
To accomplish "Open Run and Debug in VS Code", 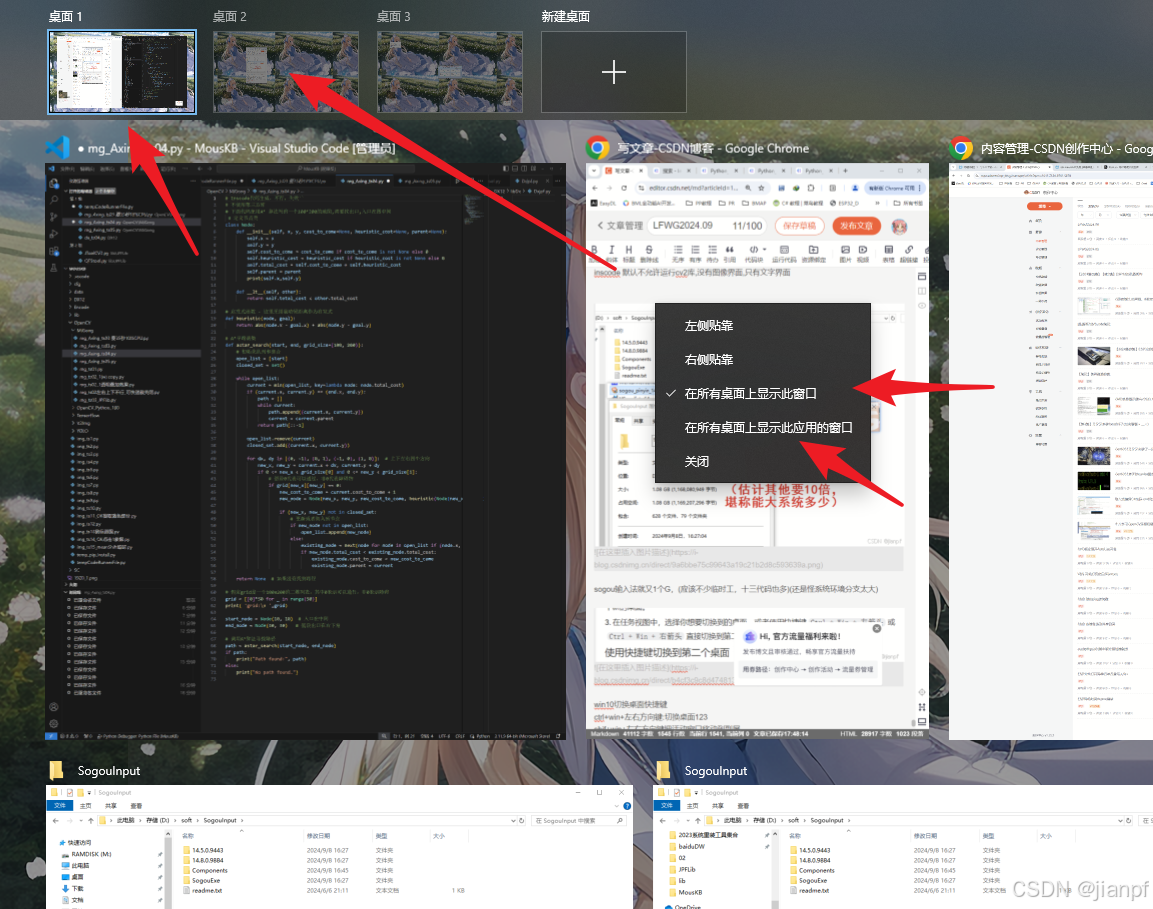I will click(x=54, y=234).
